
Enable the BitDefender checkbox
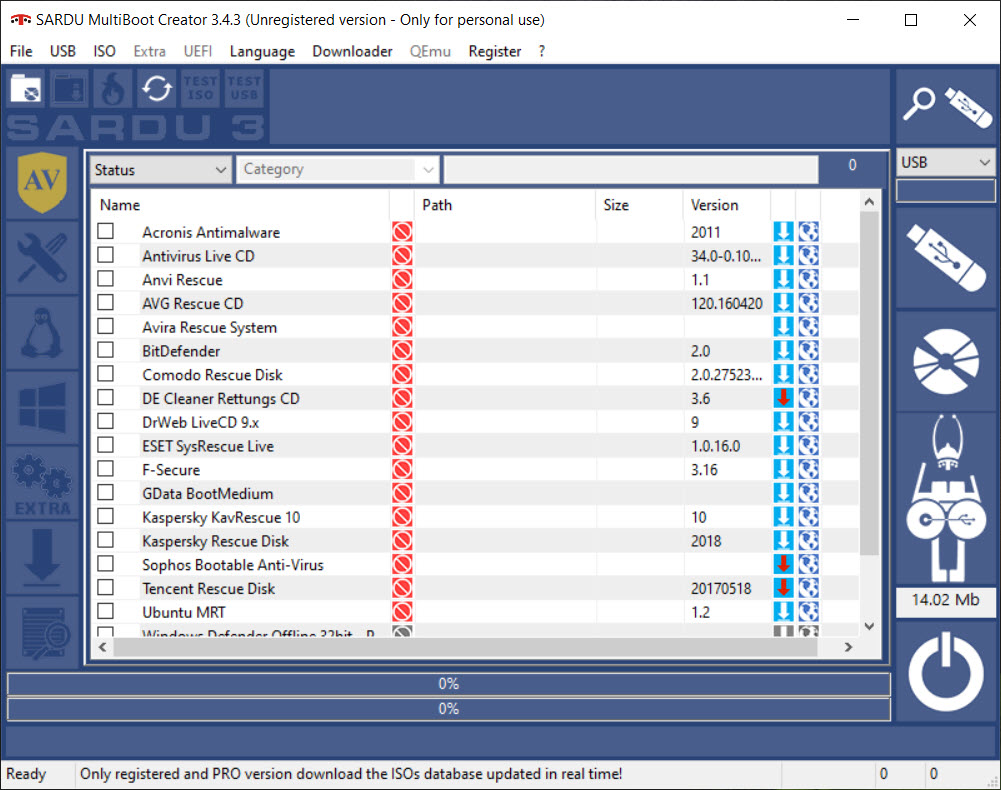coord(105,351)
